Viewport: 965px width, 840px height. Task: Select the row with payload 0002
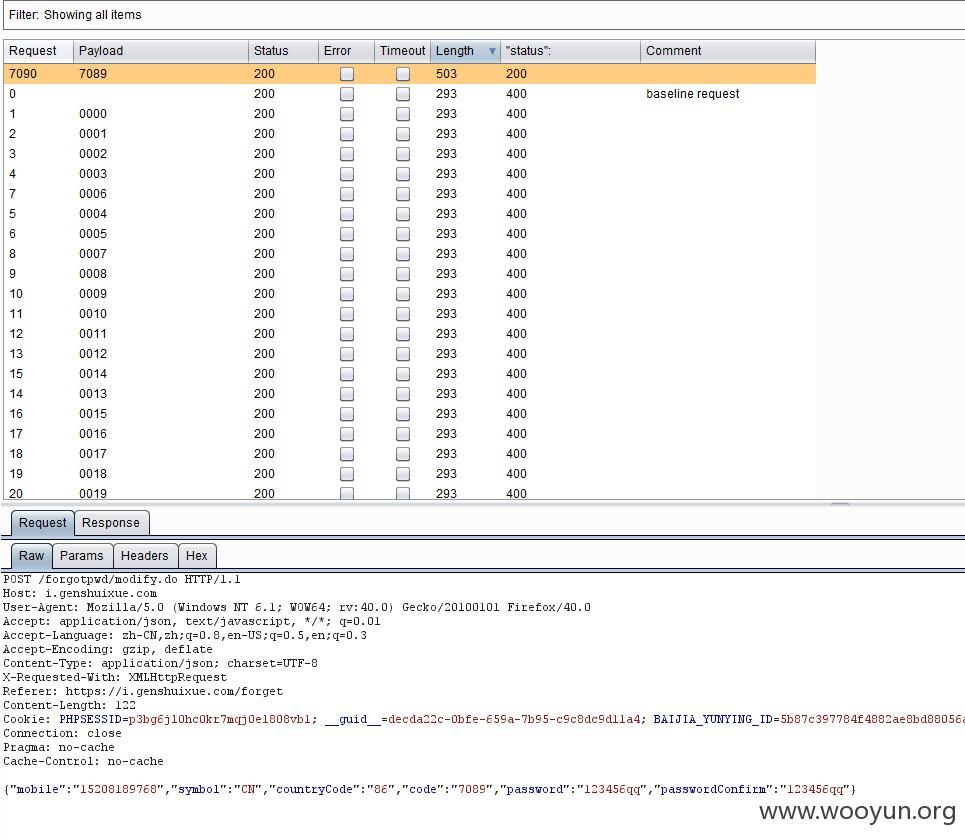410,154
